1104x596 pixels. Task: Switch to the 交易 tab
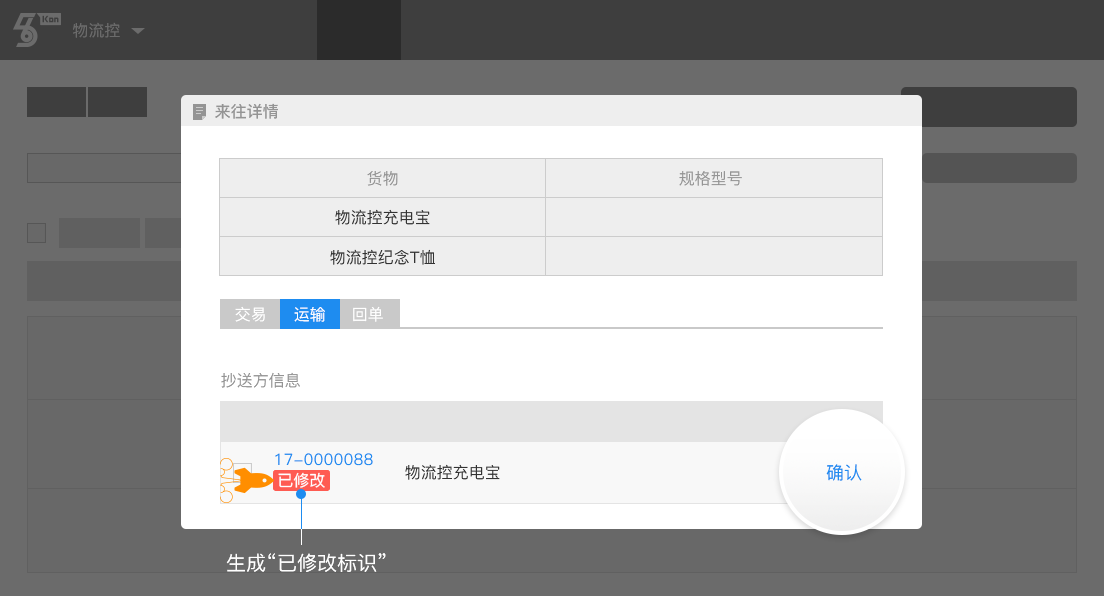point(250,314)
